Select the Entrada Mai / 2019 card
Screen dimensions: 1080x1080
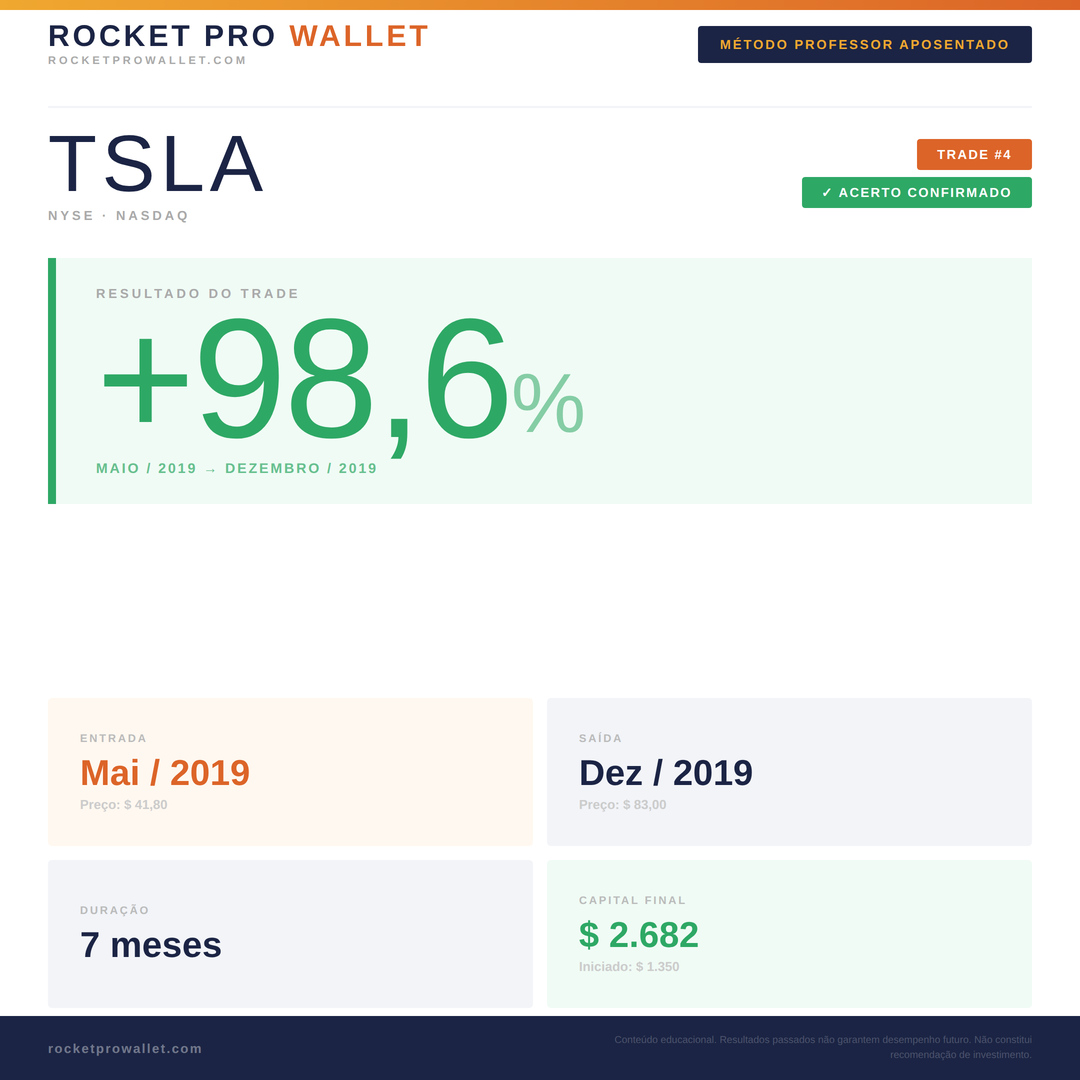(x=290, y=771)
